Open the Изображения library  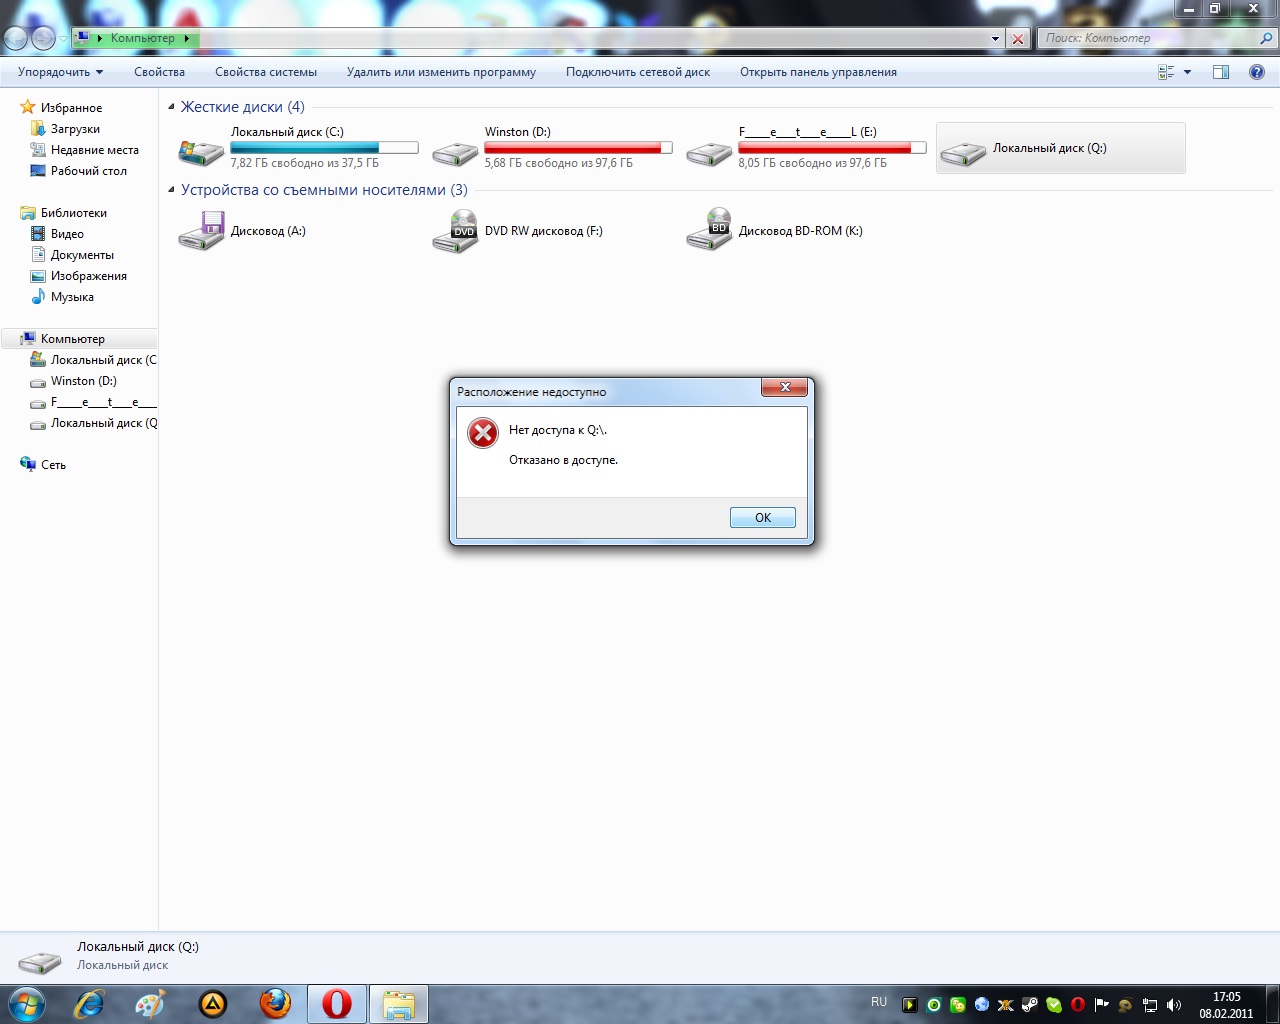[88, 276]
